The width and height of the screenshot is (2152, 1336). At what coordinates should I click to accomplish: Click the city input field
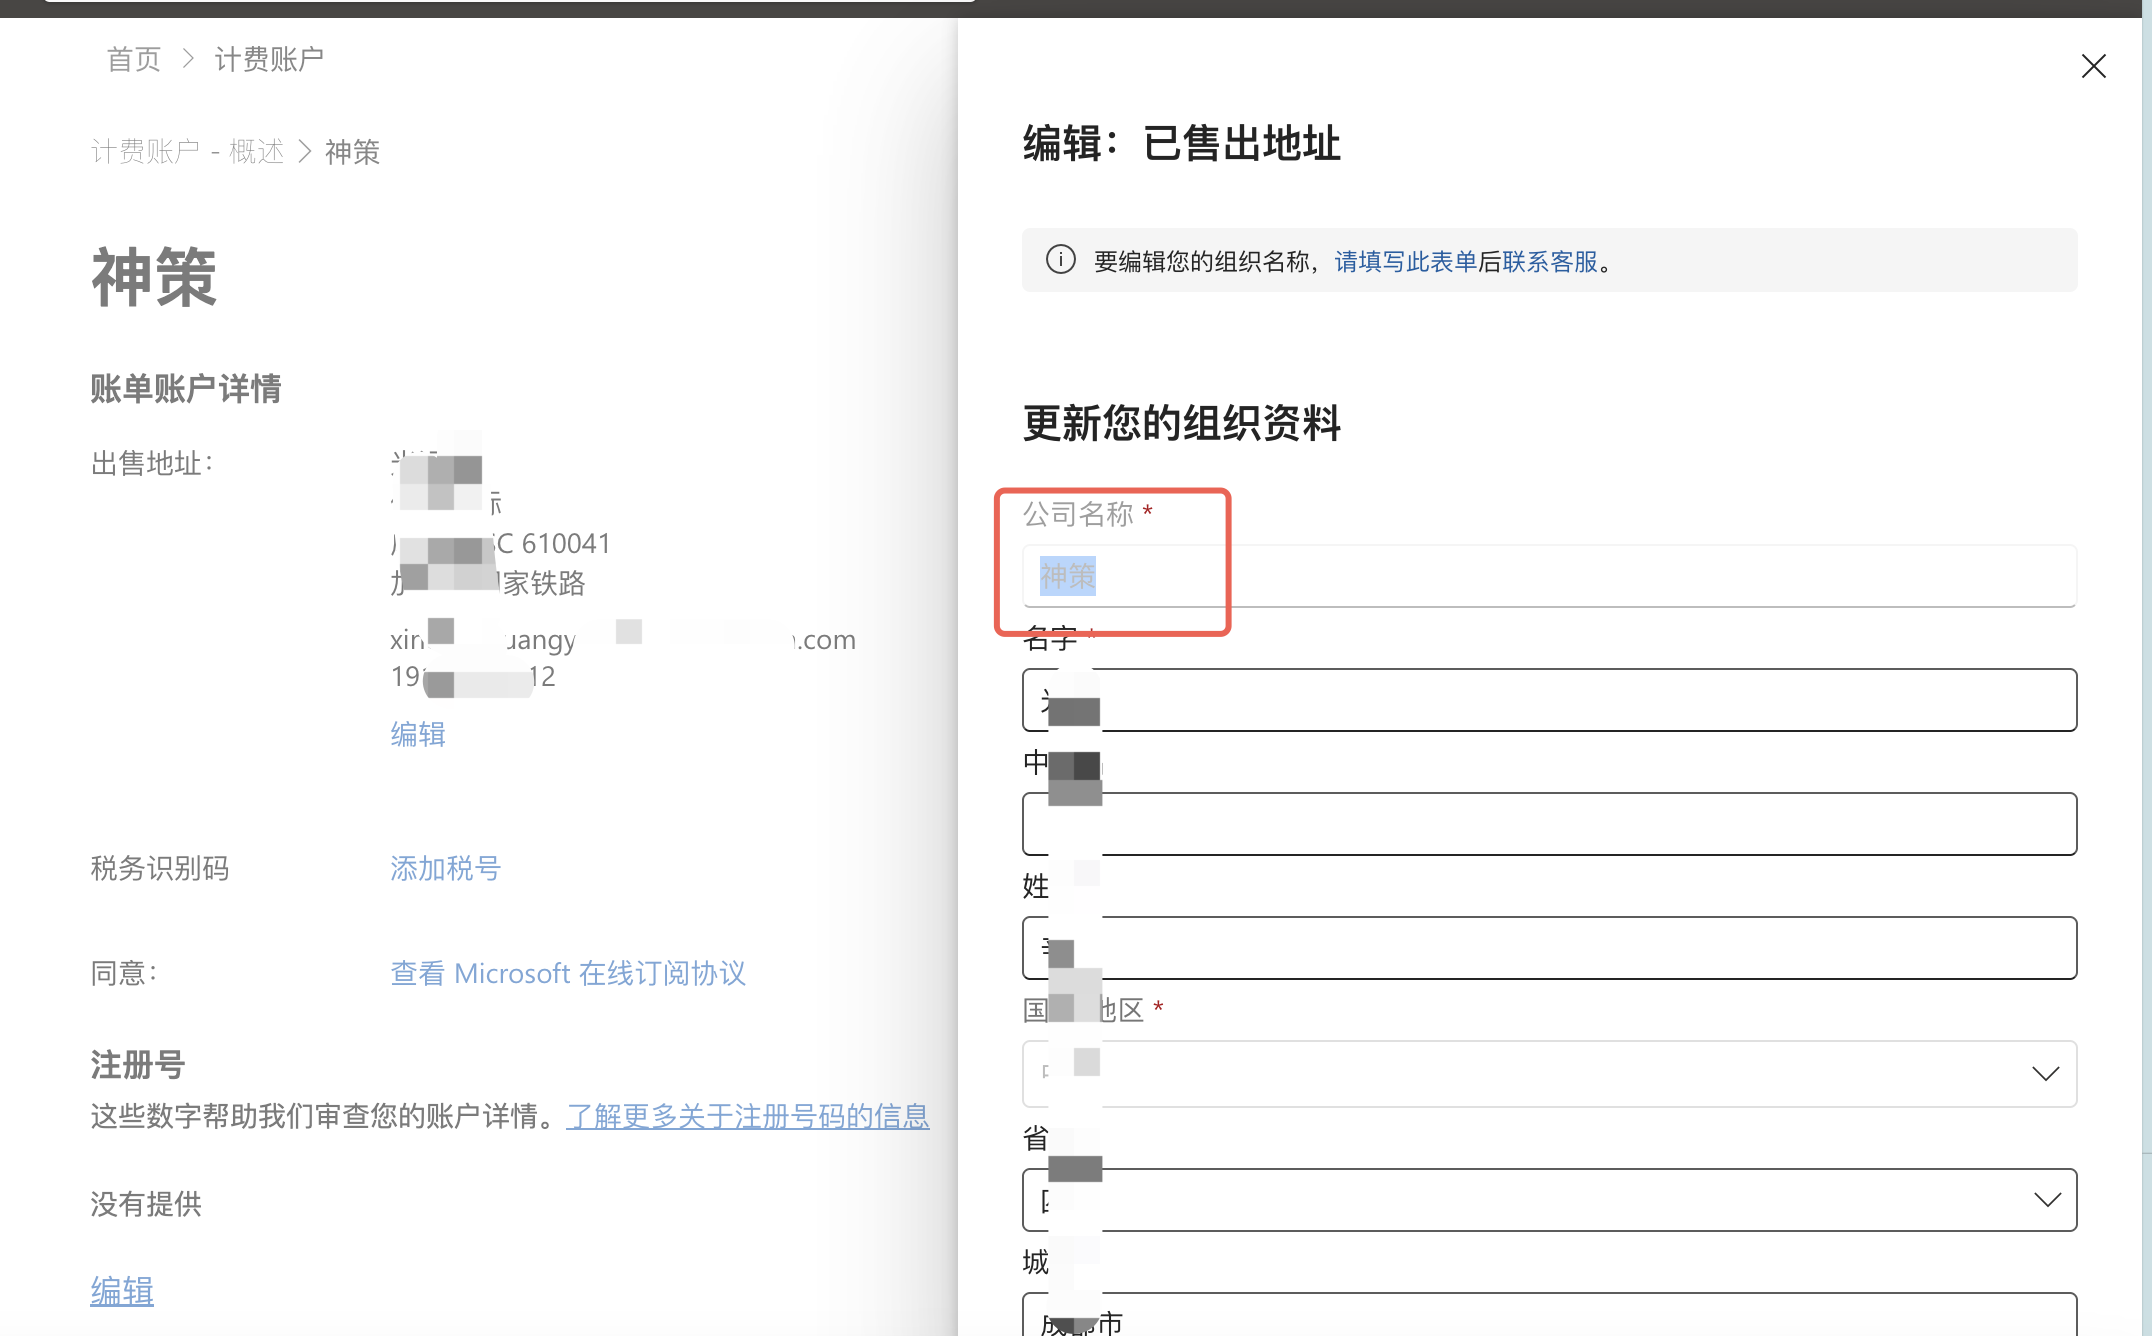(1549, 1316)
